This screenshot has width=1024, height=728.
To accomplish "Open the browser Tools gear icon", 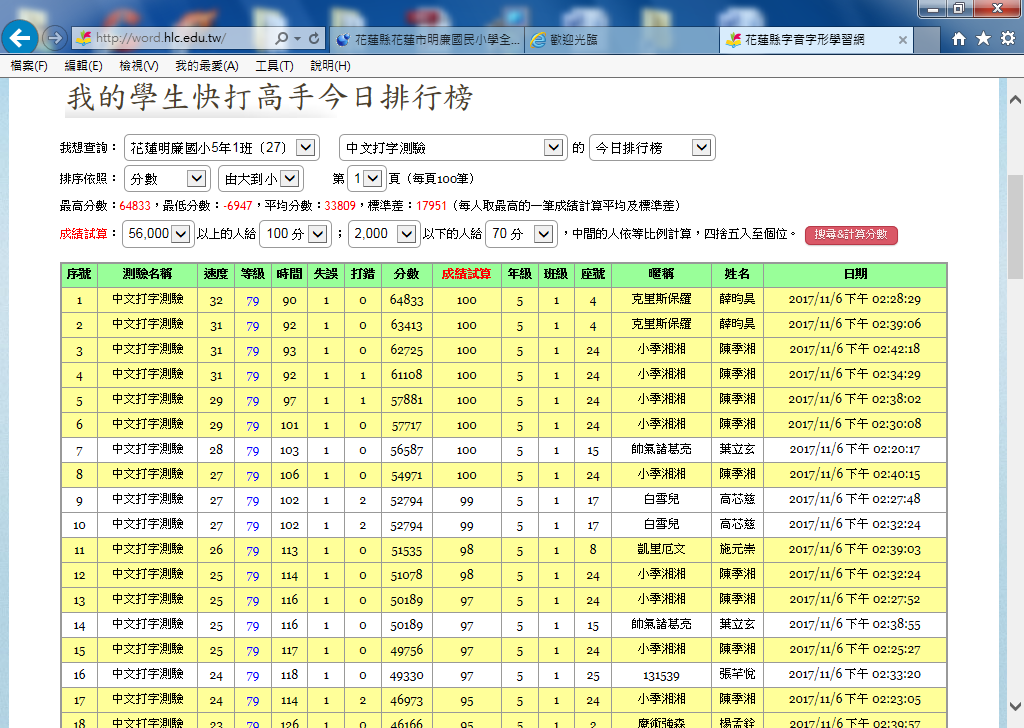I will 1007,39.
